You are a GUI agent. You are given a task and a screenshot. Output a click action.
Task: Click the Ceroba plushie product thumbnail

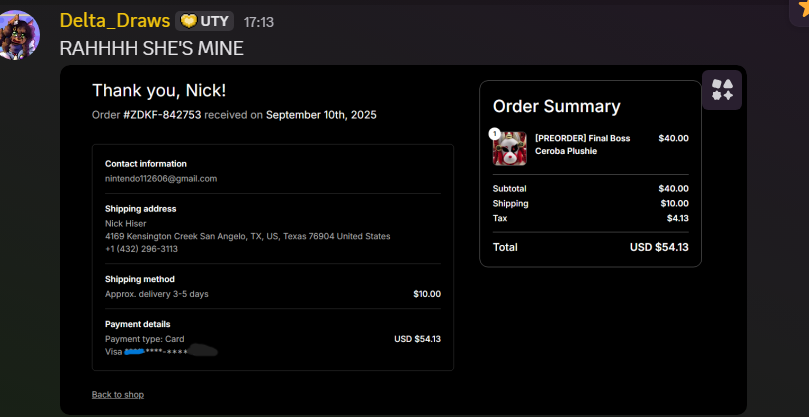pyautogui.click(x=510, y=148)
